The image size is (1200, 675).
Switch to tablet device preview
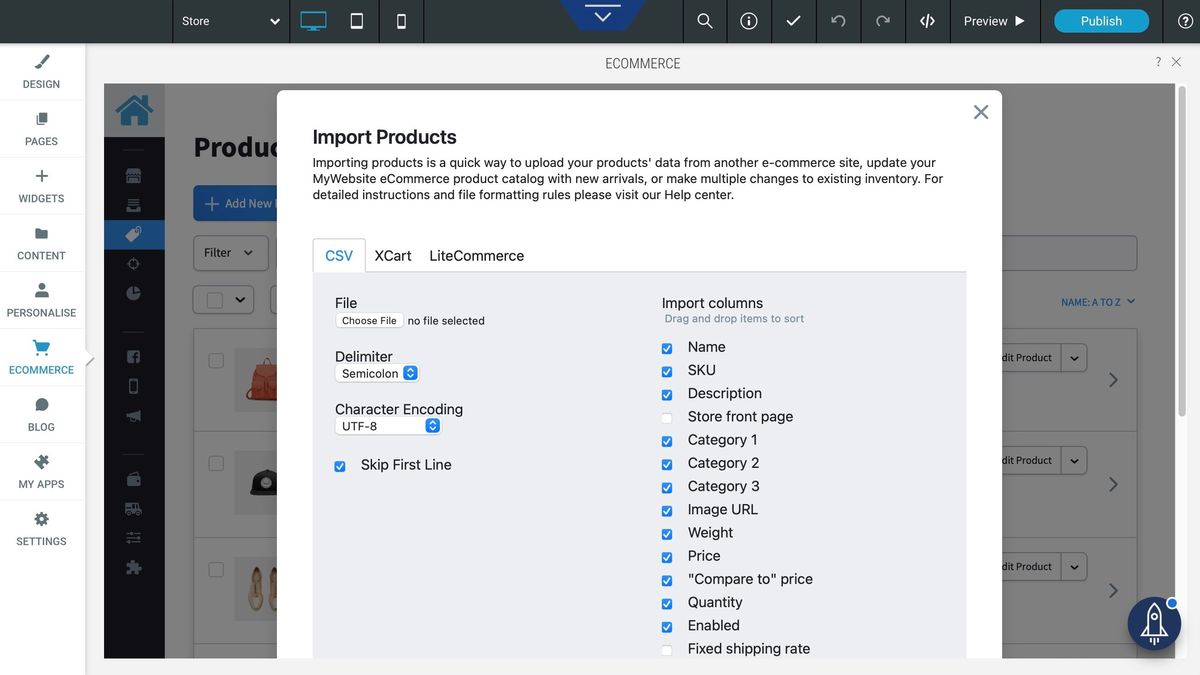[x=357, y=21]
